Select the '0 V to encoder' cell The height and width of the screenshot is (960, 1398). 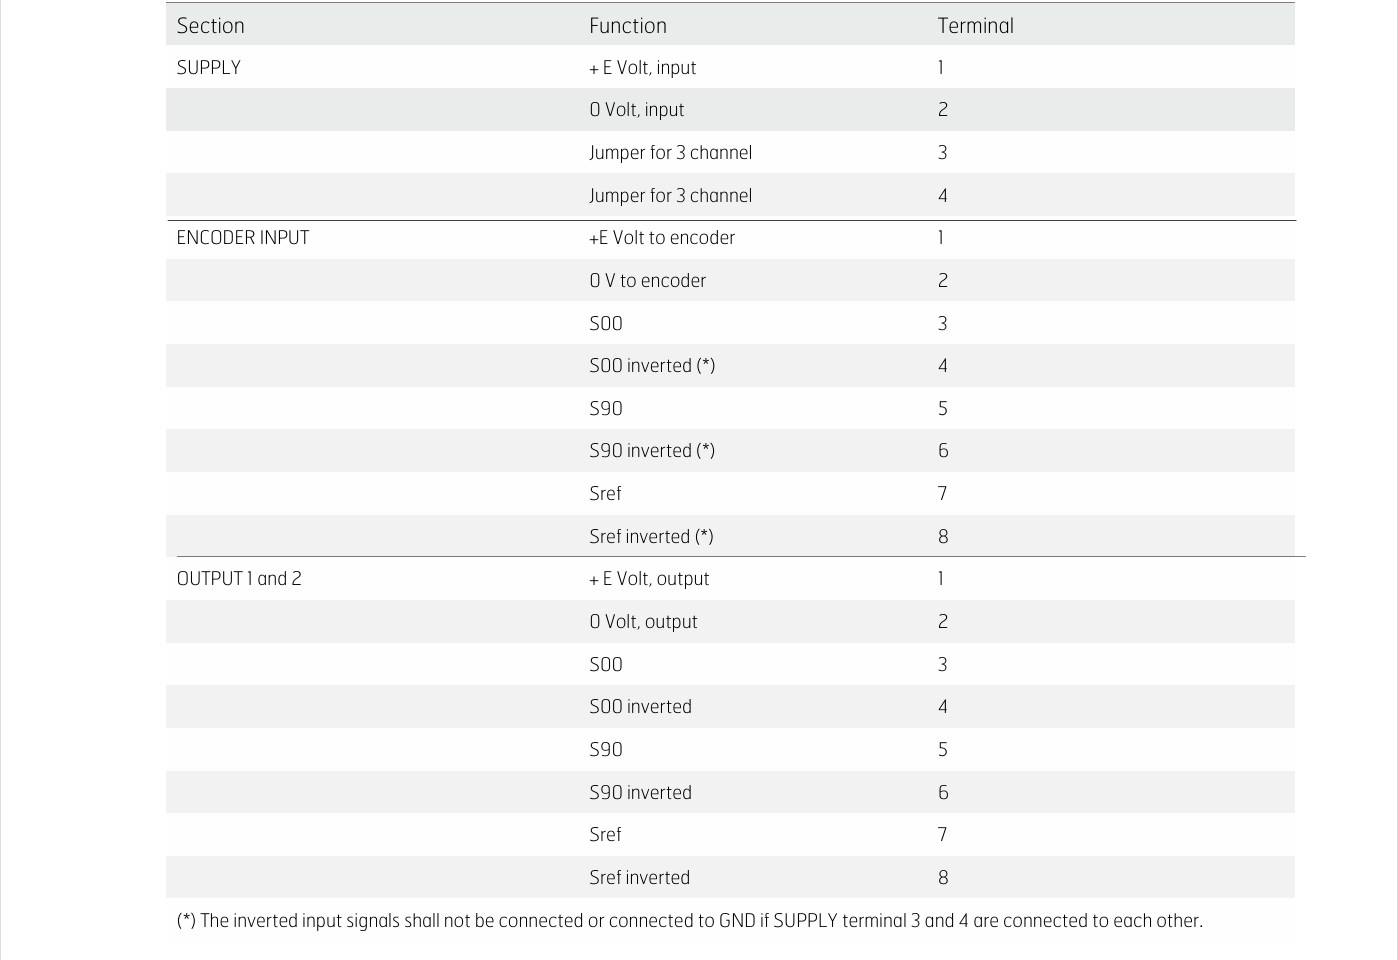pos(647,281)
